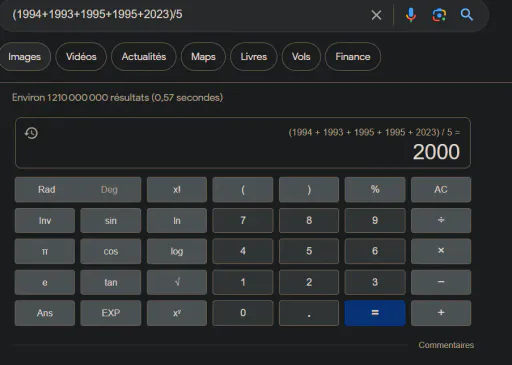The height and width of the screenshot is (365, 512).
Task: Switch to the Images tab
Action: [24, 57]
